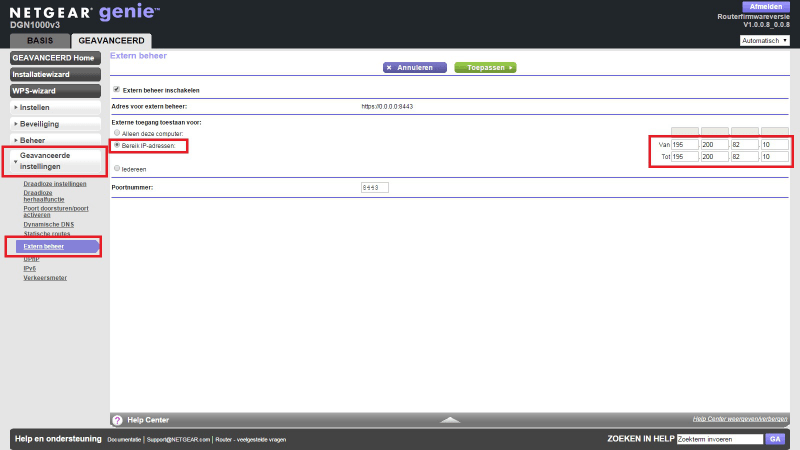Click the Help Center bar label
This screenshot has height=450, width=800.
coord(148,420)
